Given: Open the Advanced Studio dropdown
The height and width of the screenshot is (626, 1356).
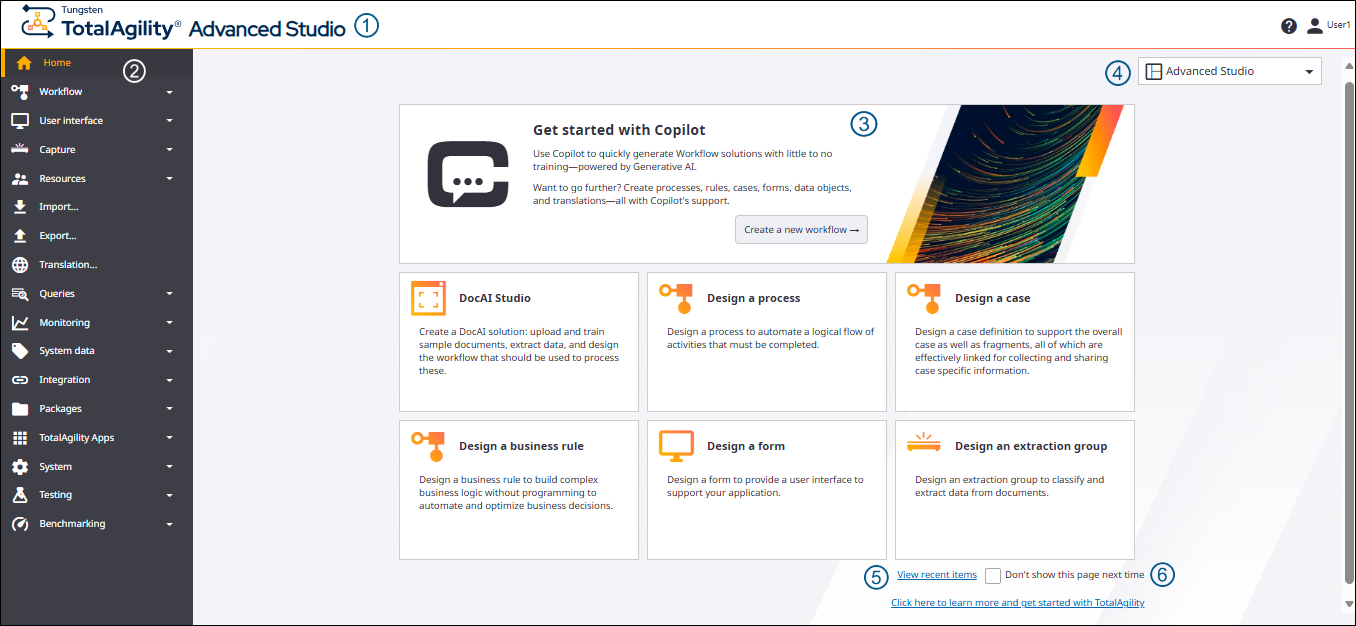Looking at the screenshot, I should click(x=1230, y=71).
